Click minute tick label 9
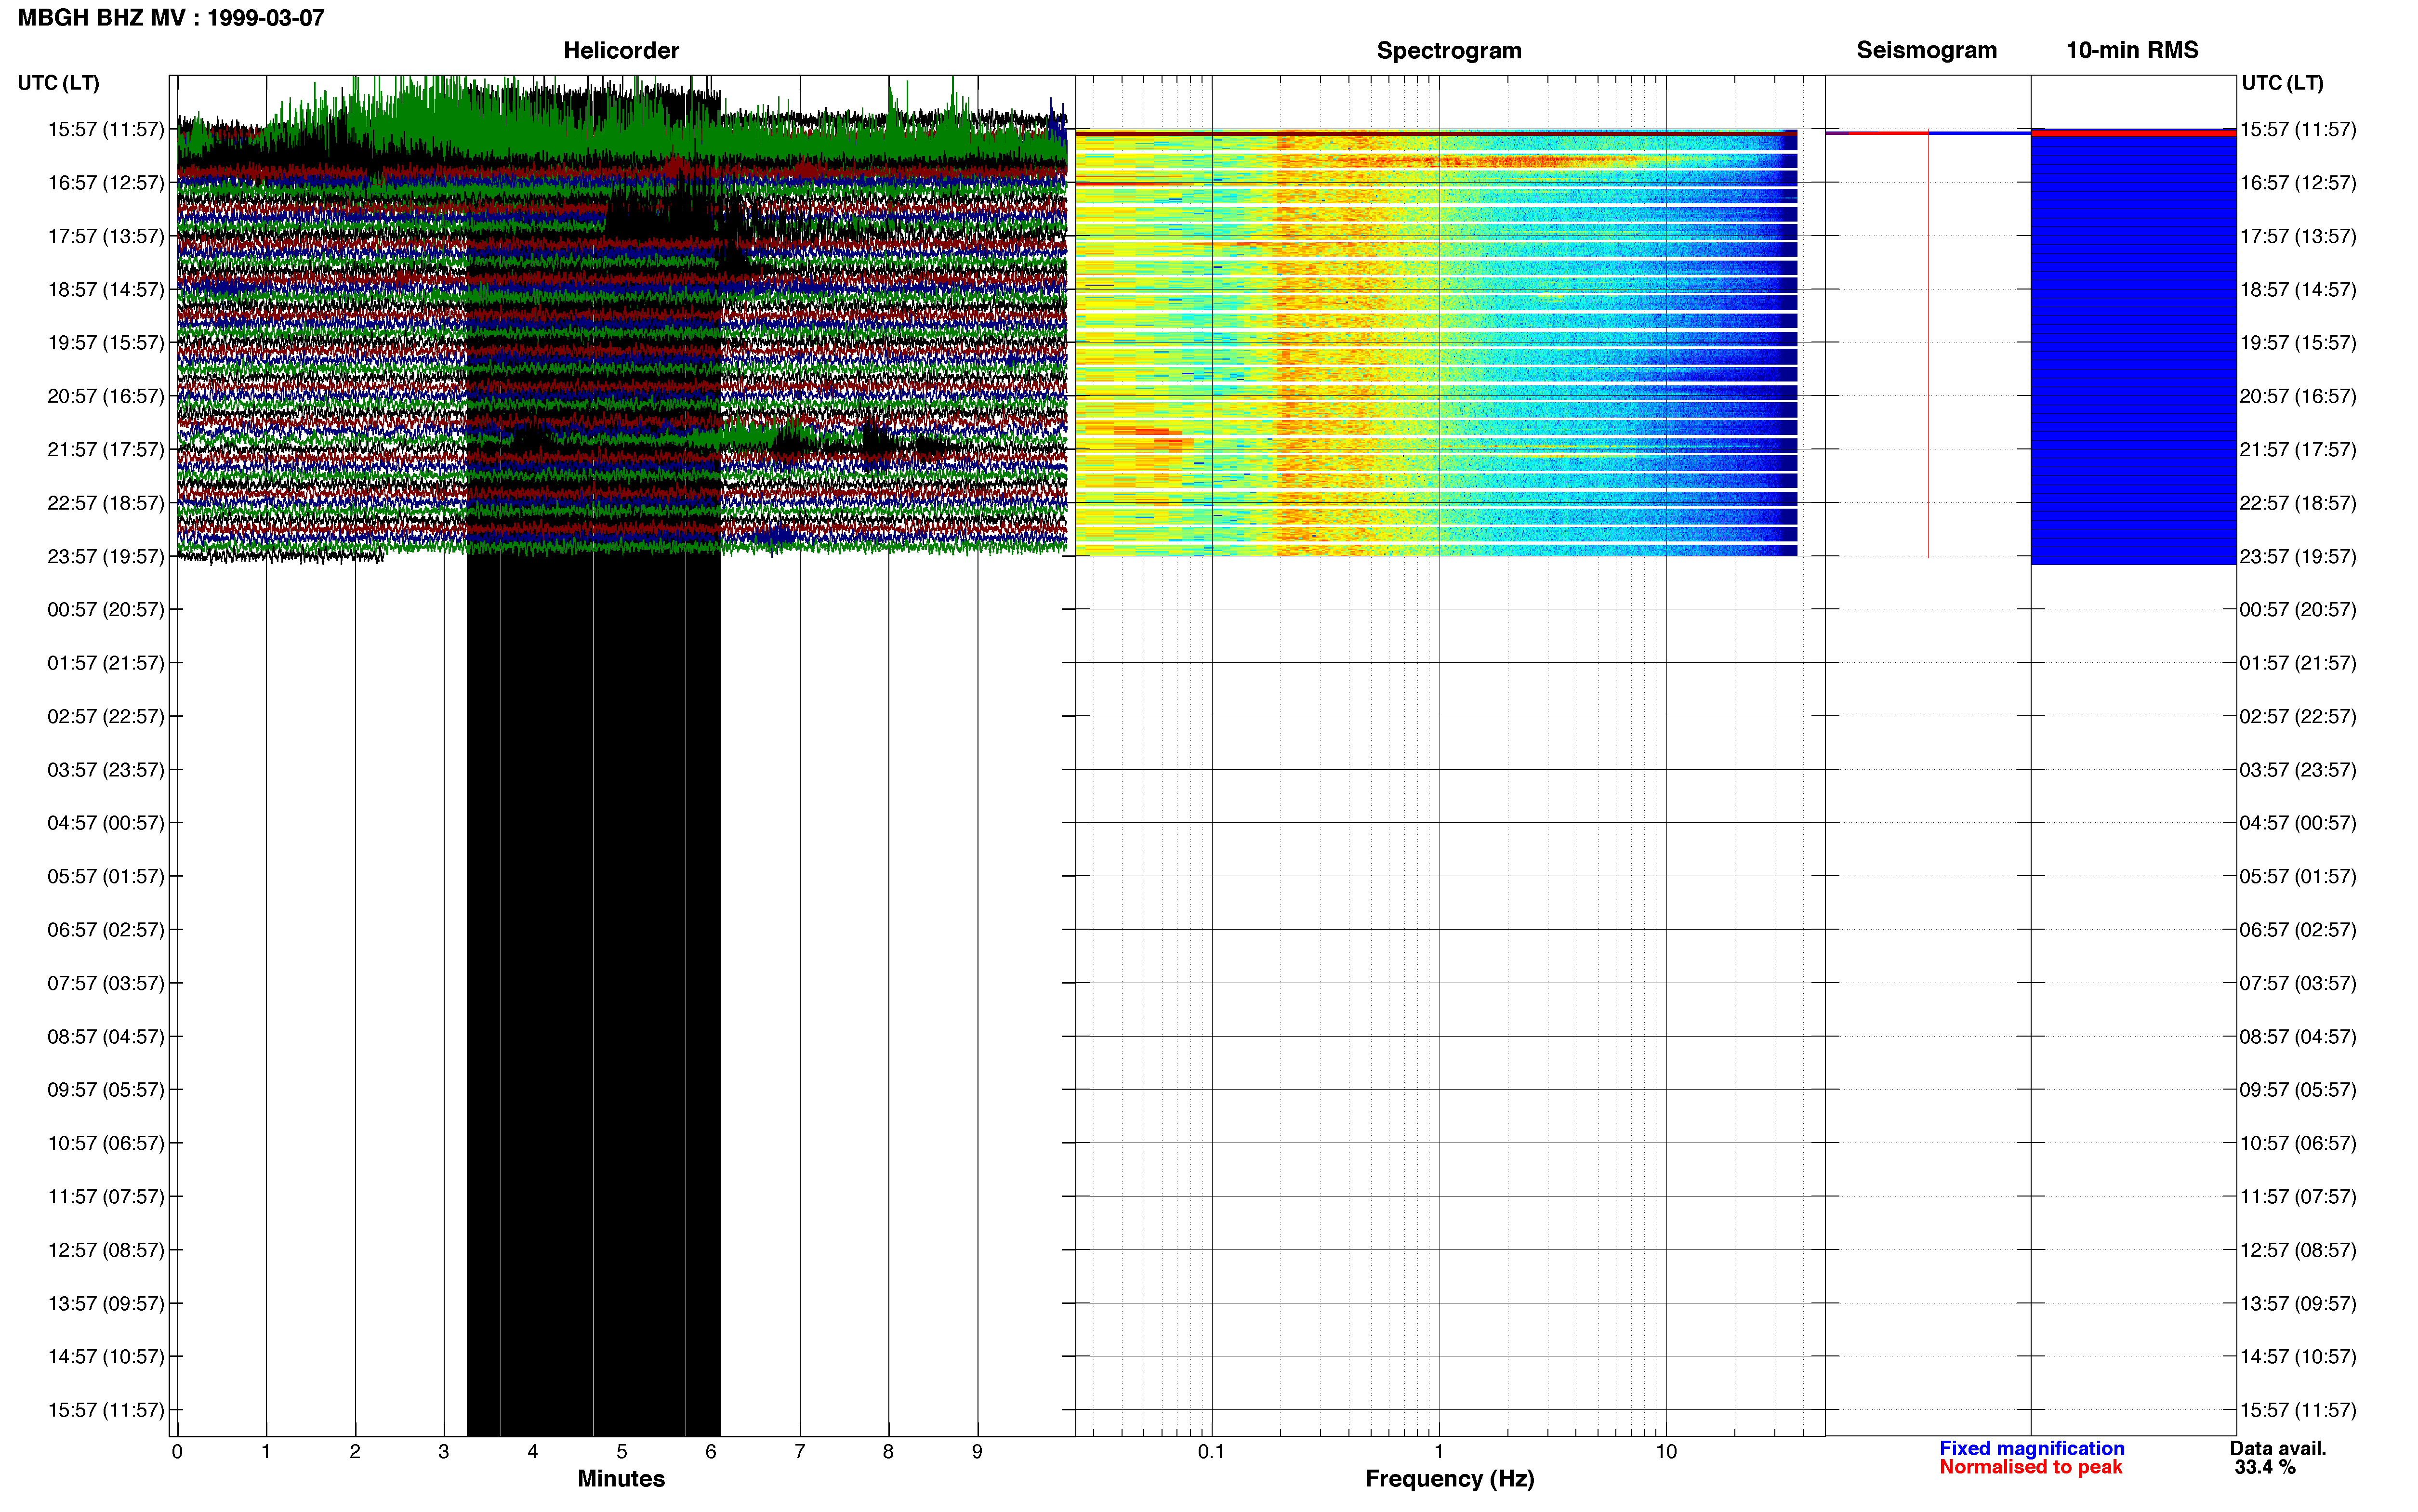2418x1512 pixels. tap(977, 1451)
